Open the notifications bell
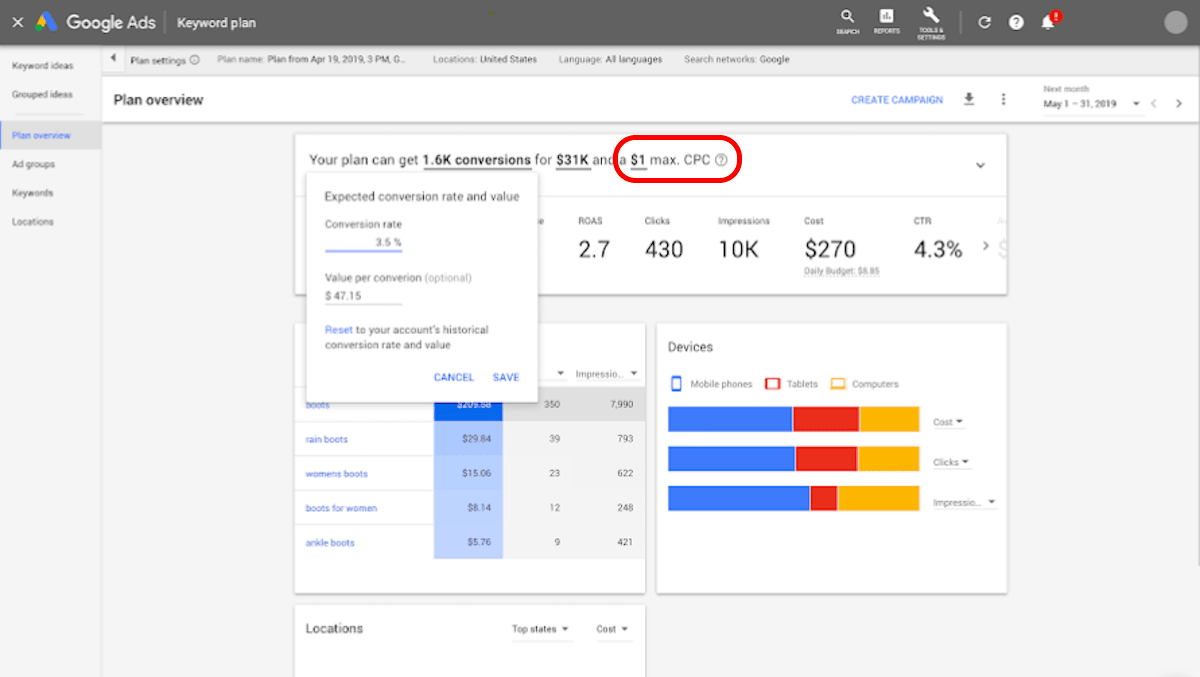1200x677 pixels. coord(1048,21)
